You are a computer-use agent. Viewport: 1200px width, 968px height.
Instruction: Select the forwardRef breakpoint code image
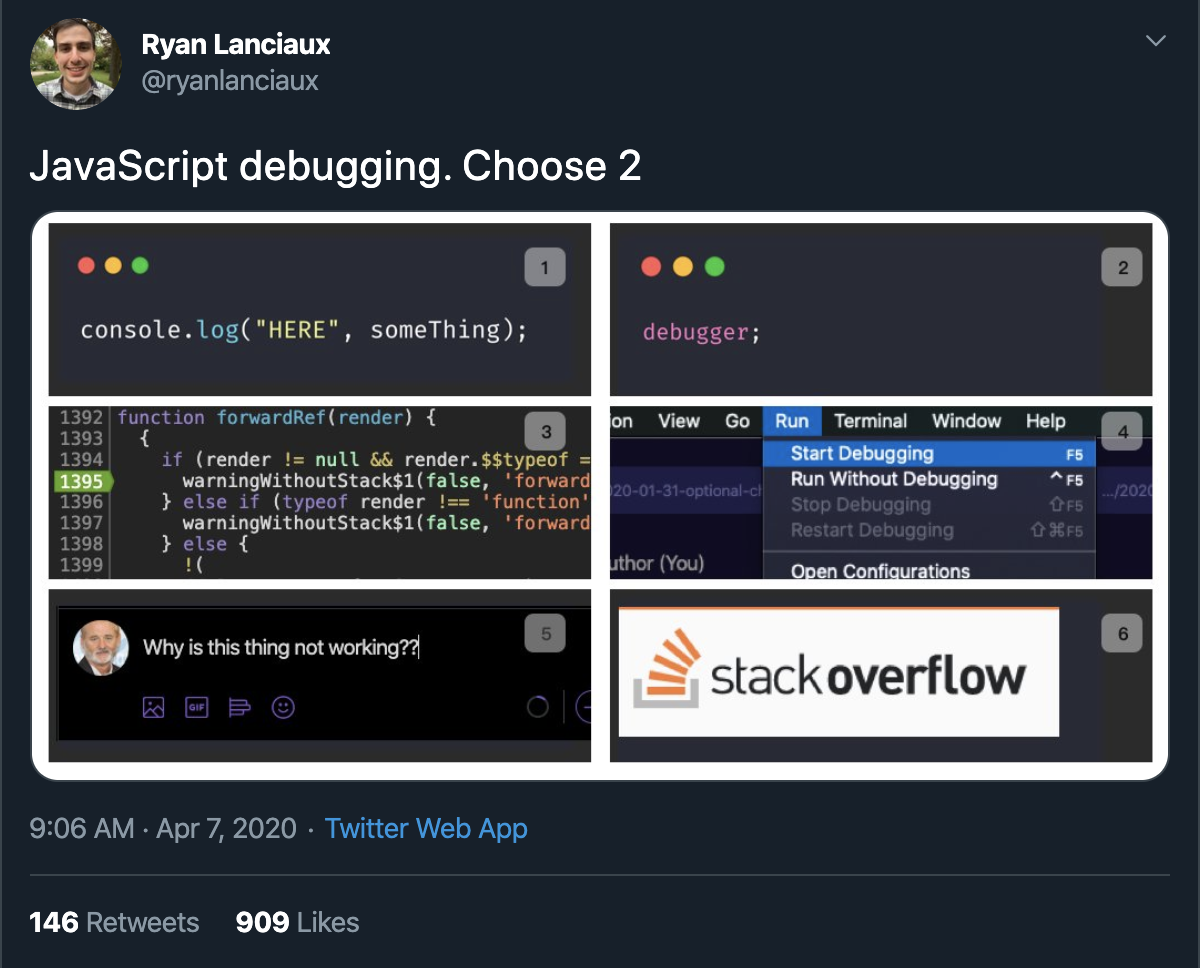(320, 492)
